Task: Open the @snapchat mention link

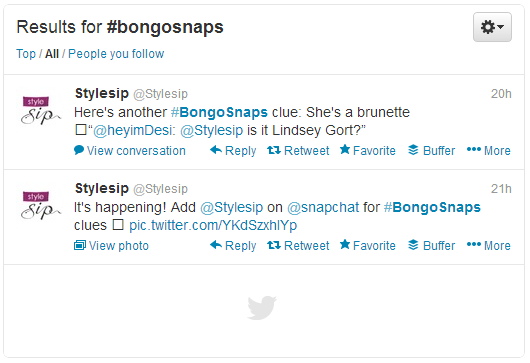Action: coord(323,207)
